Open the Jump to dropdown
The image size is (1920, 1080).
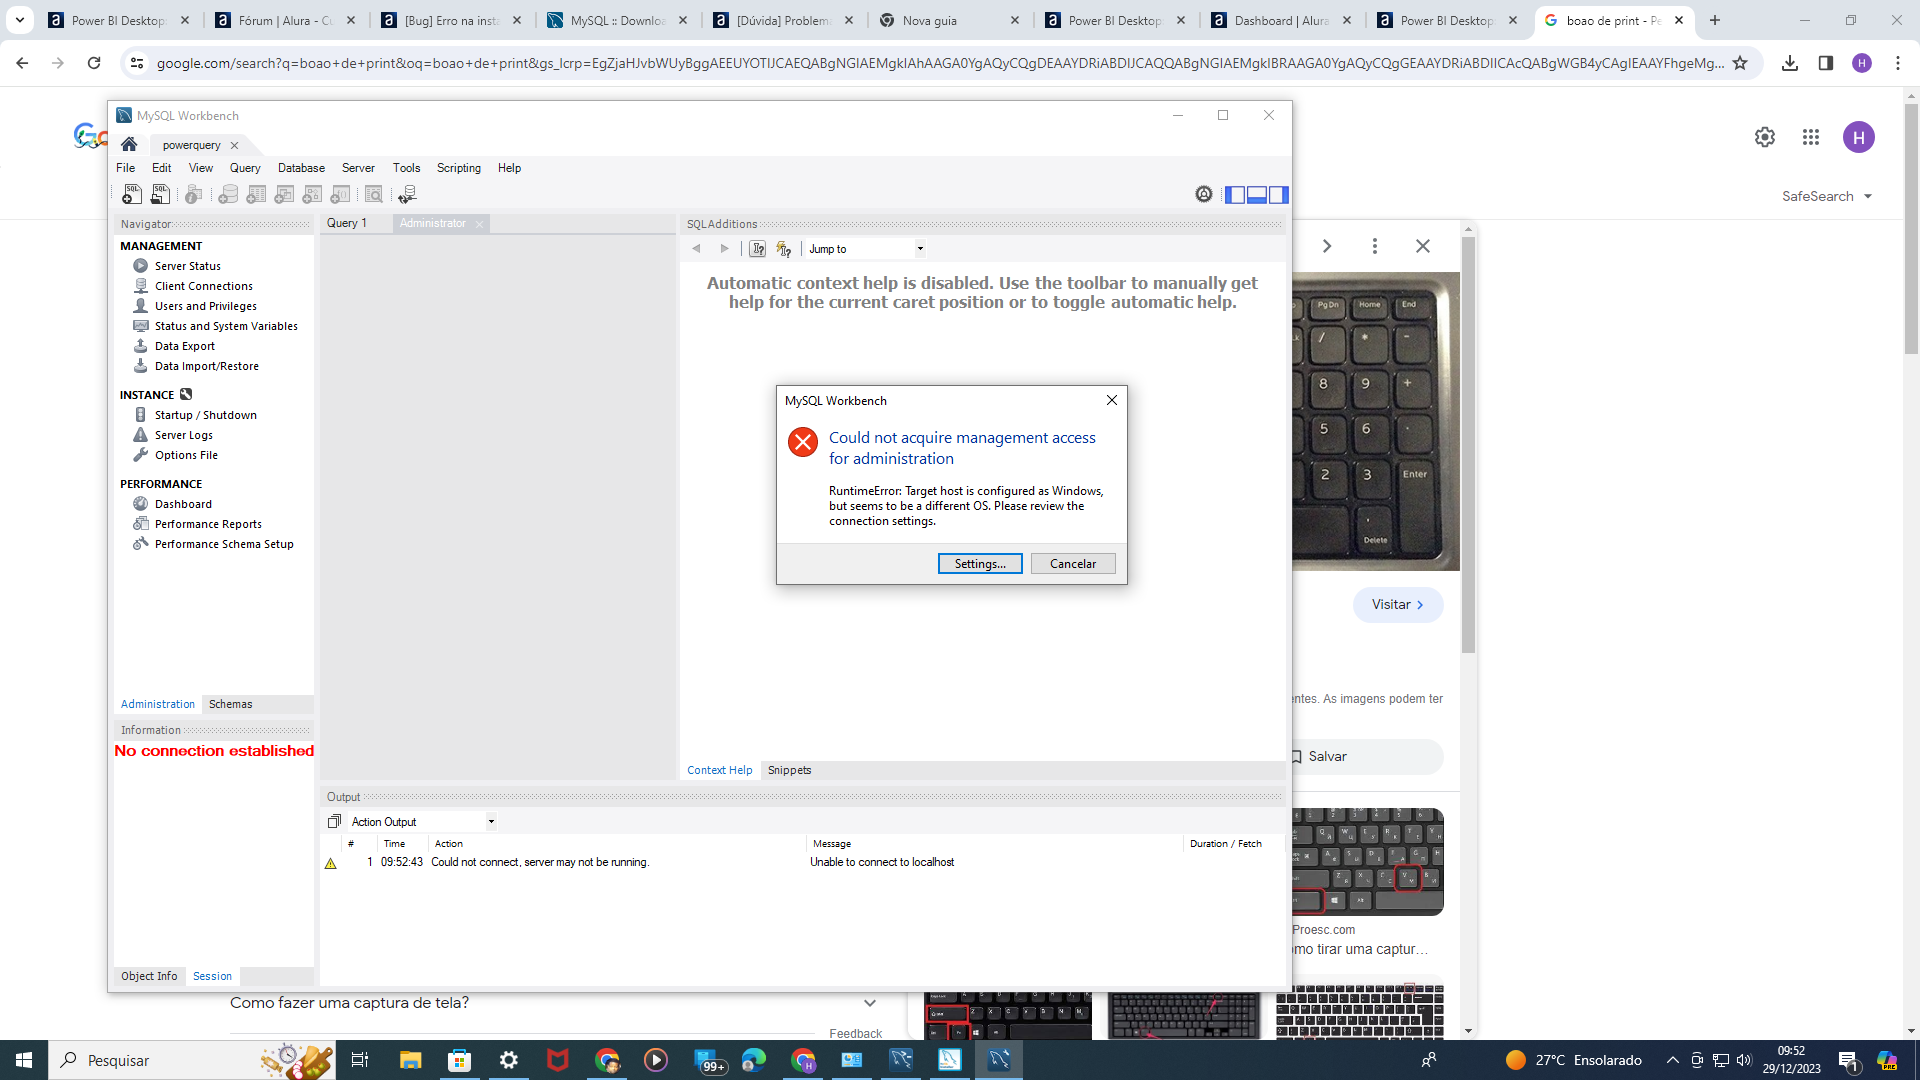point(866,249)
